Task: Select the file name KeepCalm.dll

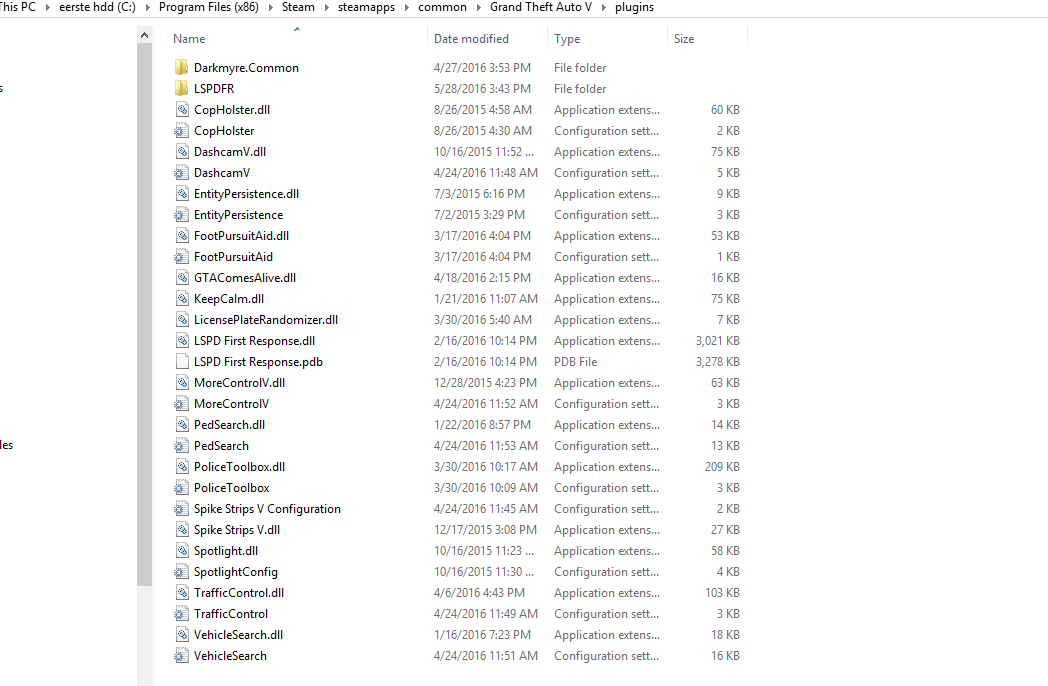Action: [229, 298]
